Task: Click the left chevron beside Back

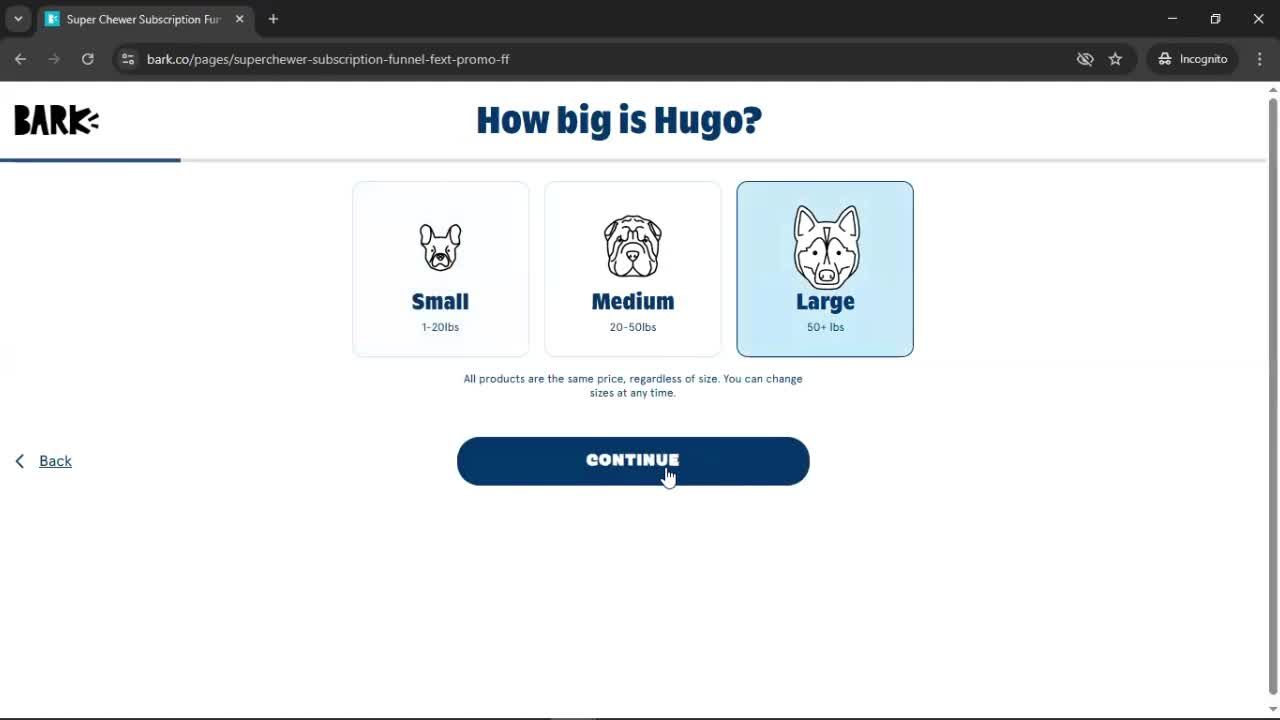Action: (19, 461)
